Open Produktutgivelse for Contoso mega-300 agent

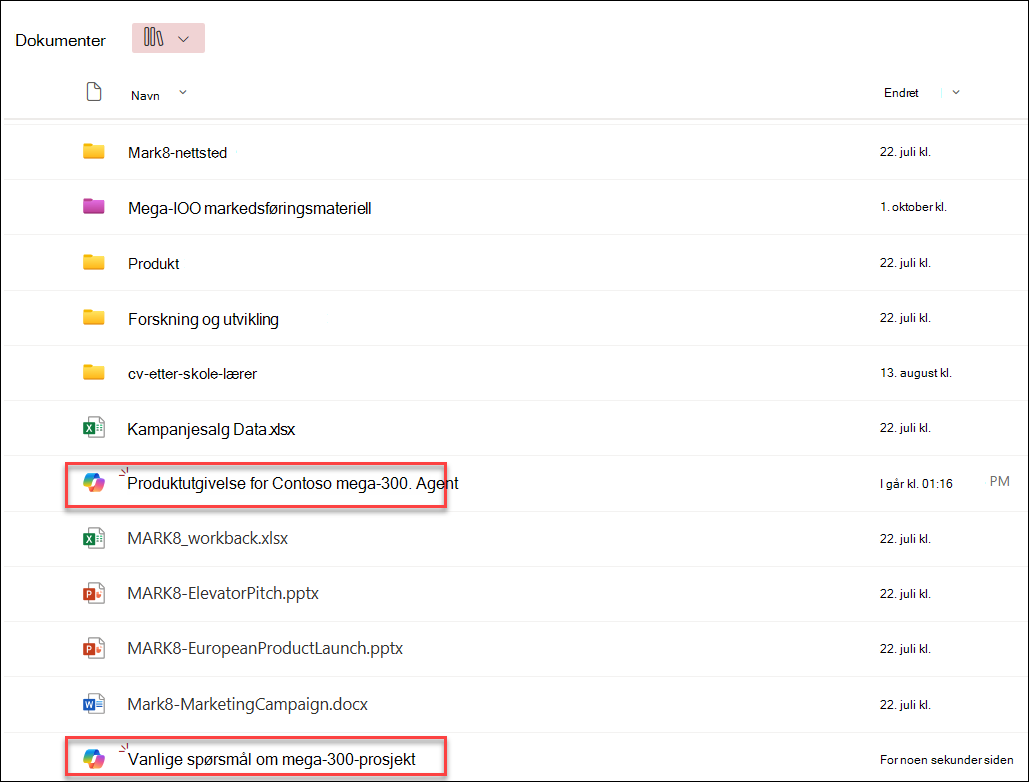(293, 484)
